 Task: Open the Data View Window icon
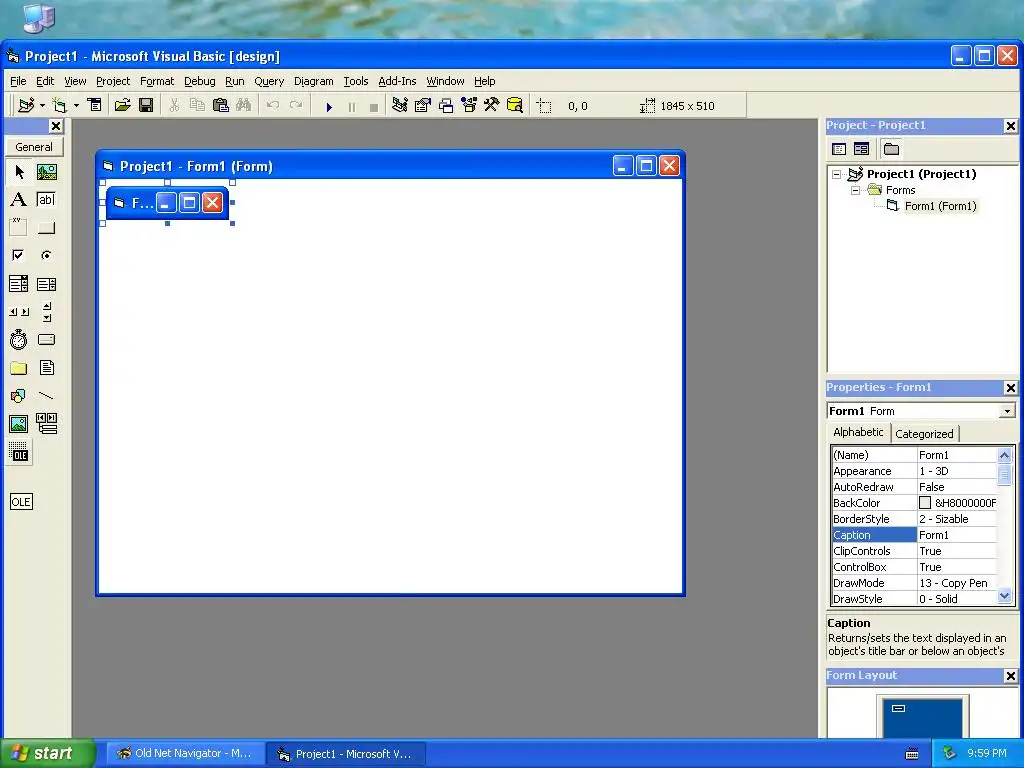(x=515, y=105)
